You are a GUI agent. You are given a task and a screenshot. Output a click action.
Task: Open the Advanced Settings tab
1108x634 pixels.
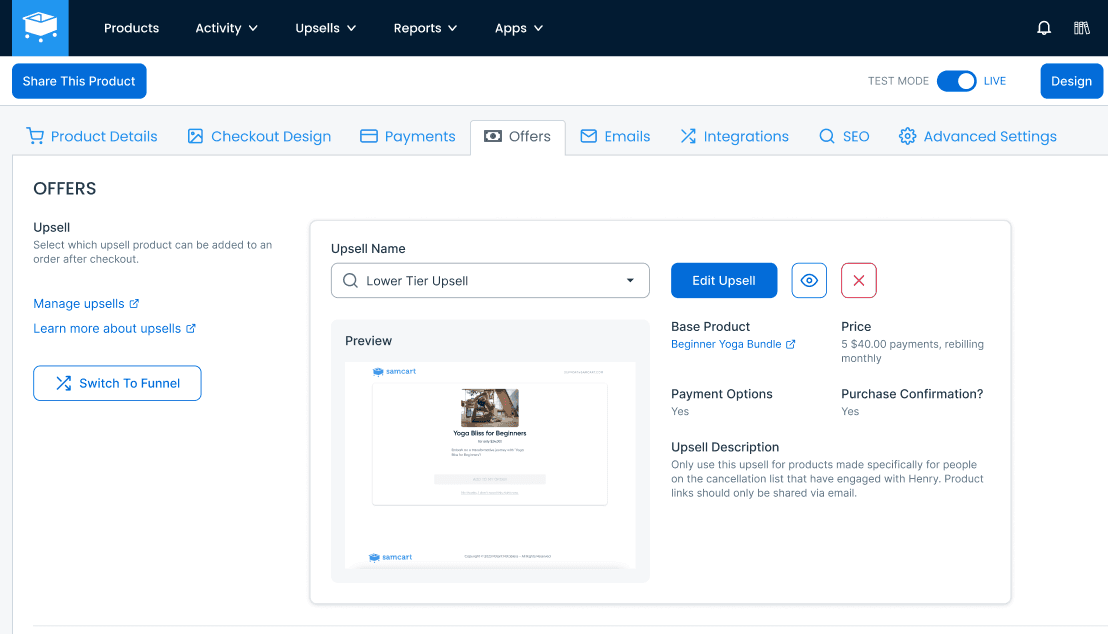pyautogui.click(x=977, y=136)
